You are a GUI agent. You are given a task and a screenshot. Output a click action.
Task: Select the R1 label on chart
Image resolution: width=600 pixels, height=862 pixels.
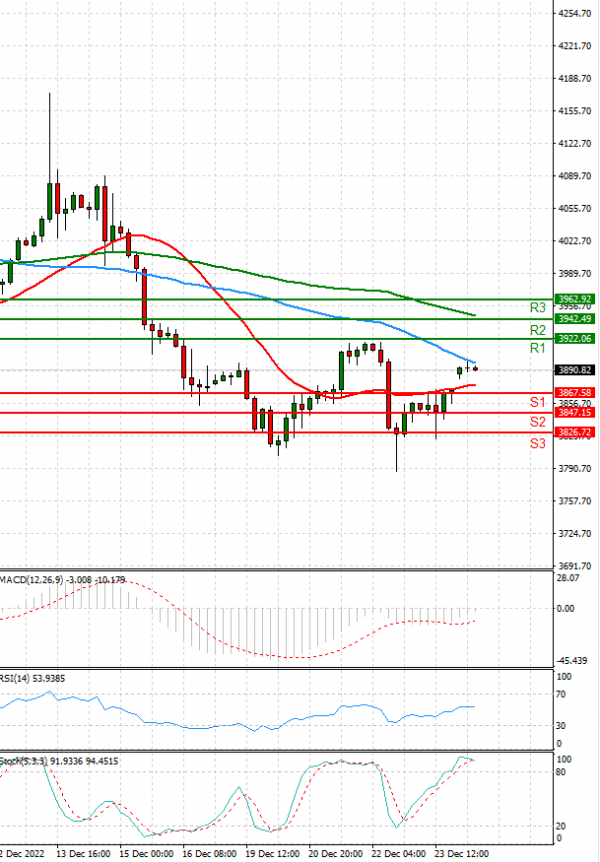point(538,348)
